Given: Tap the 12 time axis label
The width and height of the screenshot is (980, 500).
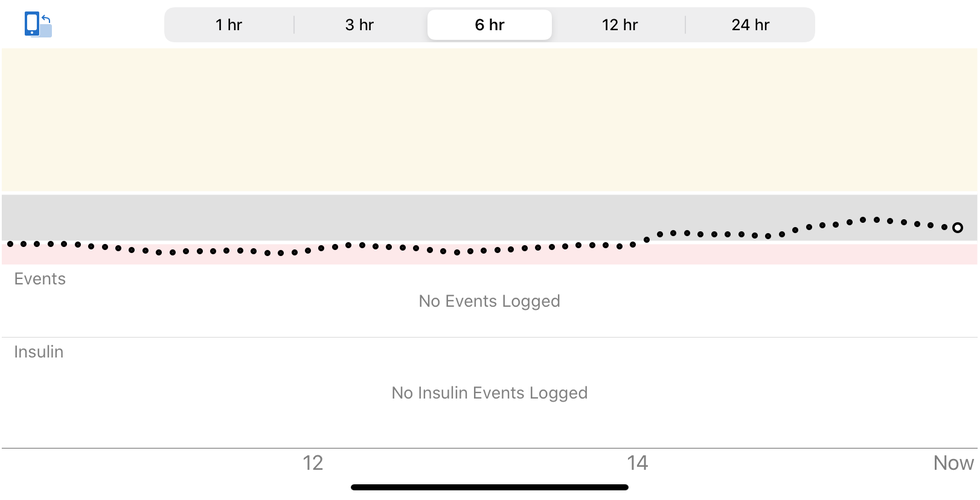Looking at the screenshot, I should pos(313,463).
